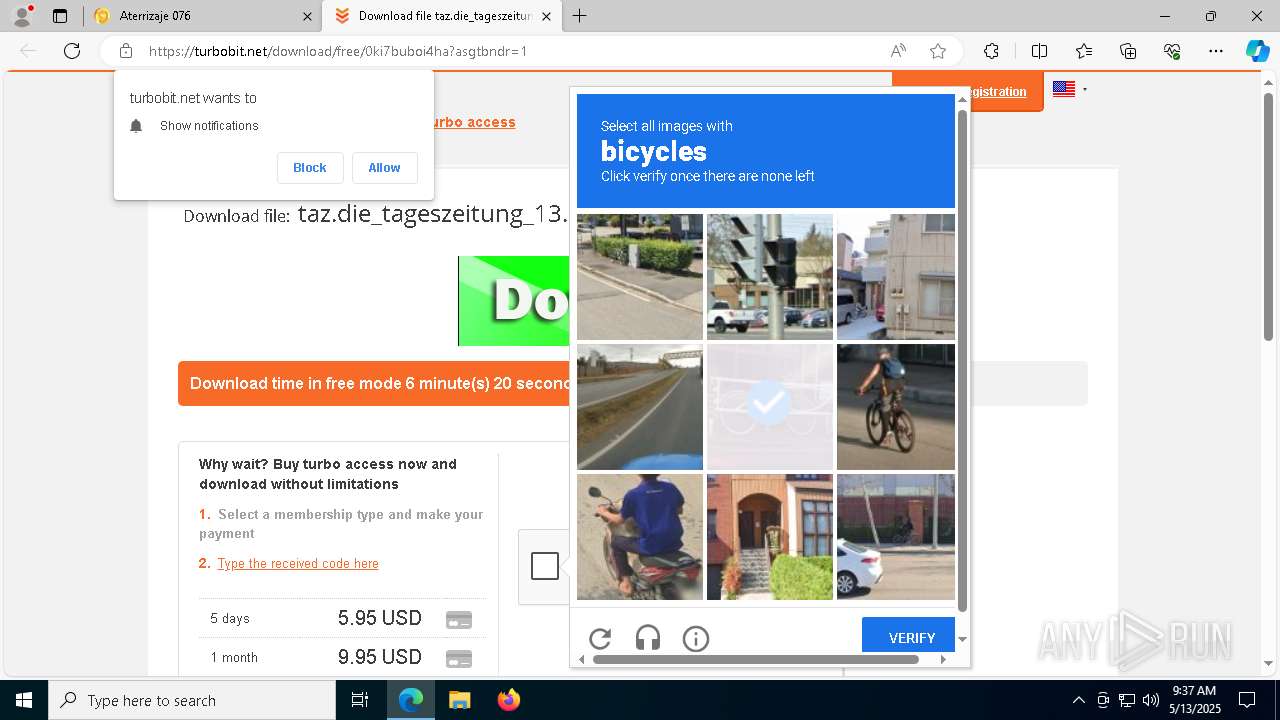
Task: Tick the reCAPTCHA checkbox
Action: tap(545, 566)
